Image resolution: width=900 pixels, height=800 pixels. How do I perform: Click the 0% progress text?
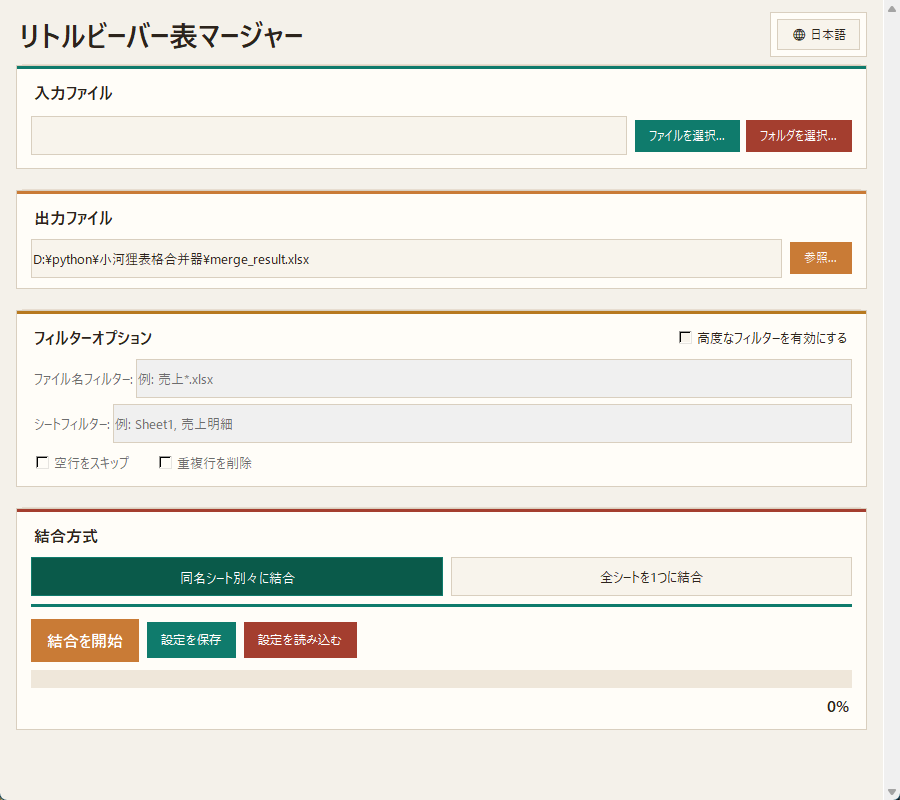pos(837,707)
